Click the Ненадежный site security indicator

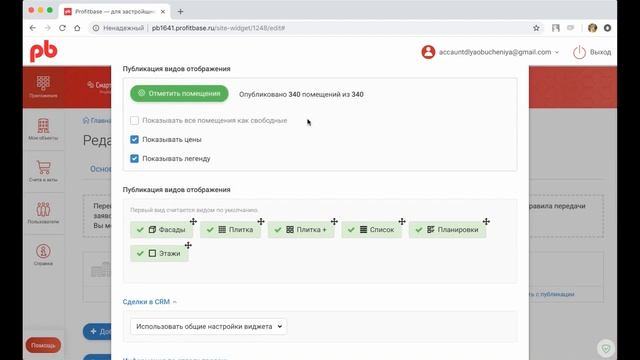(118, 28)
